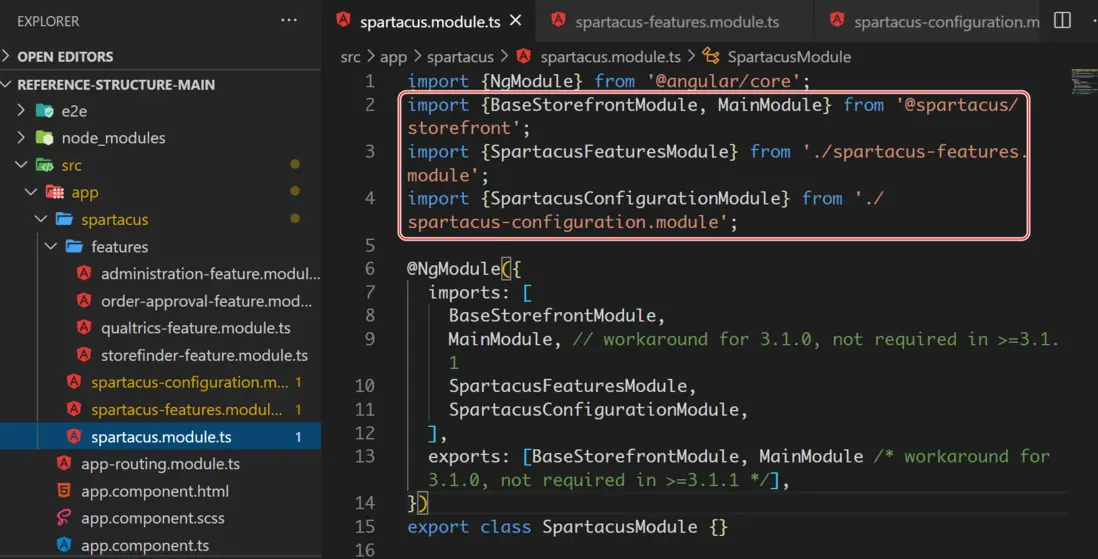Collapse the features folder chevron
Image resolution: width=1098 pixels, height=559 pixels.
[x=50, y=247]
